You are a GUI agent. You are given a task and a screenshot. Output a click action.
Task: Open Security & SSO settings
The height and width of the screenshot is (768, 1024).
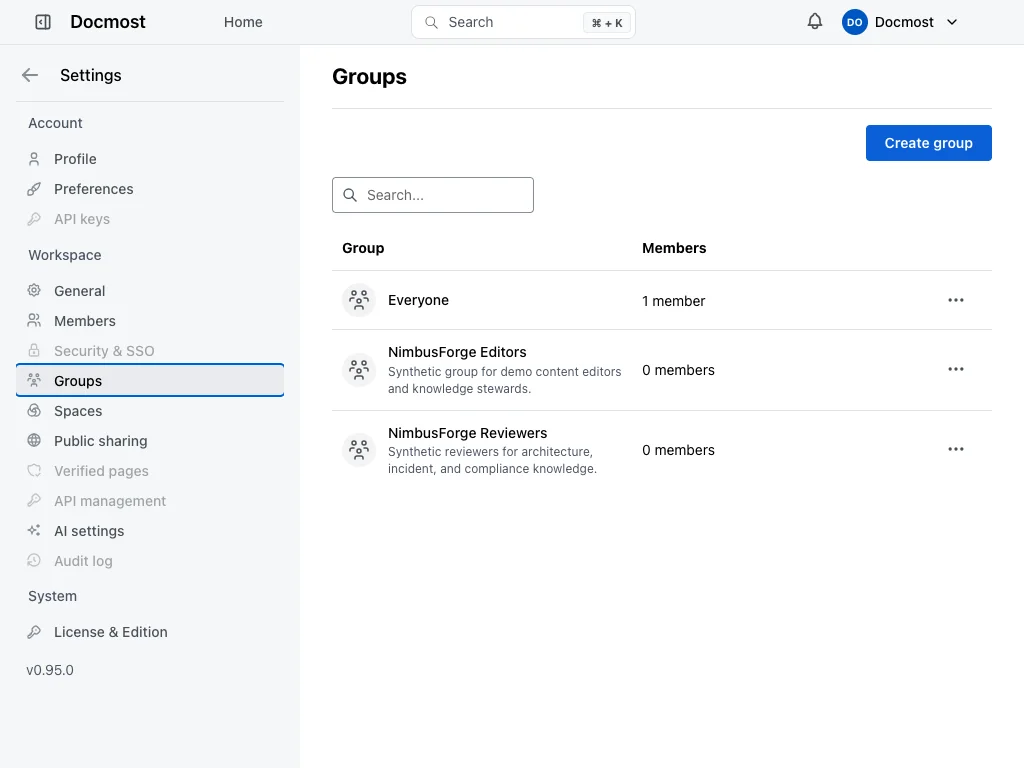(150, 351)
